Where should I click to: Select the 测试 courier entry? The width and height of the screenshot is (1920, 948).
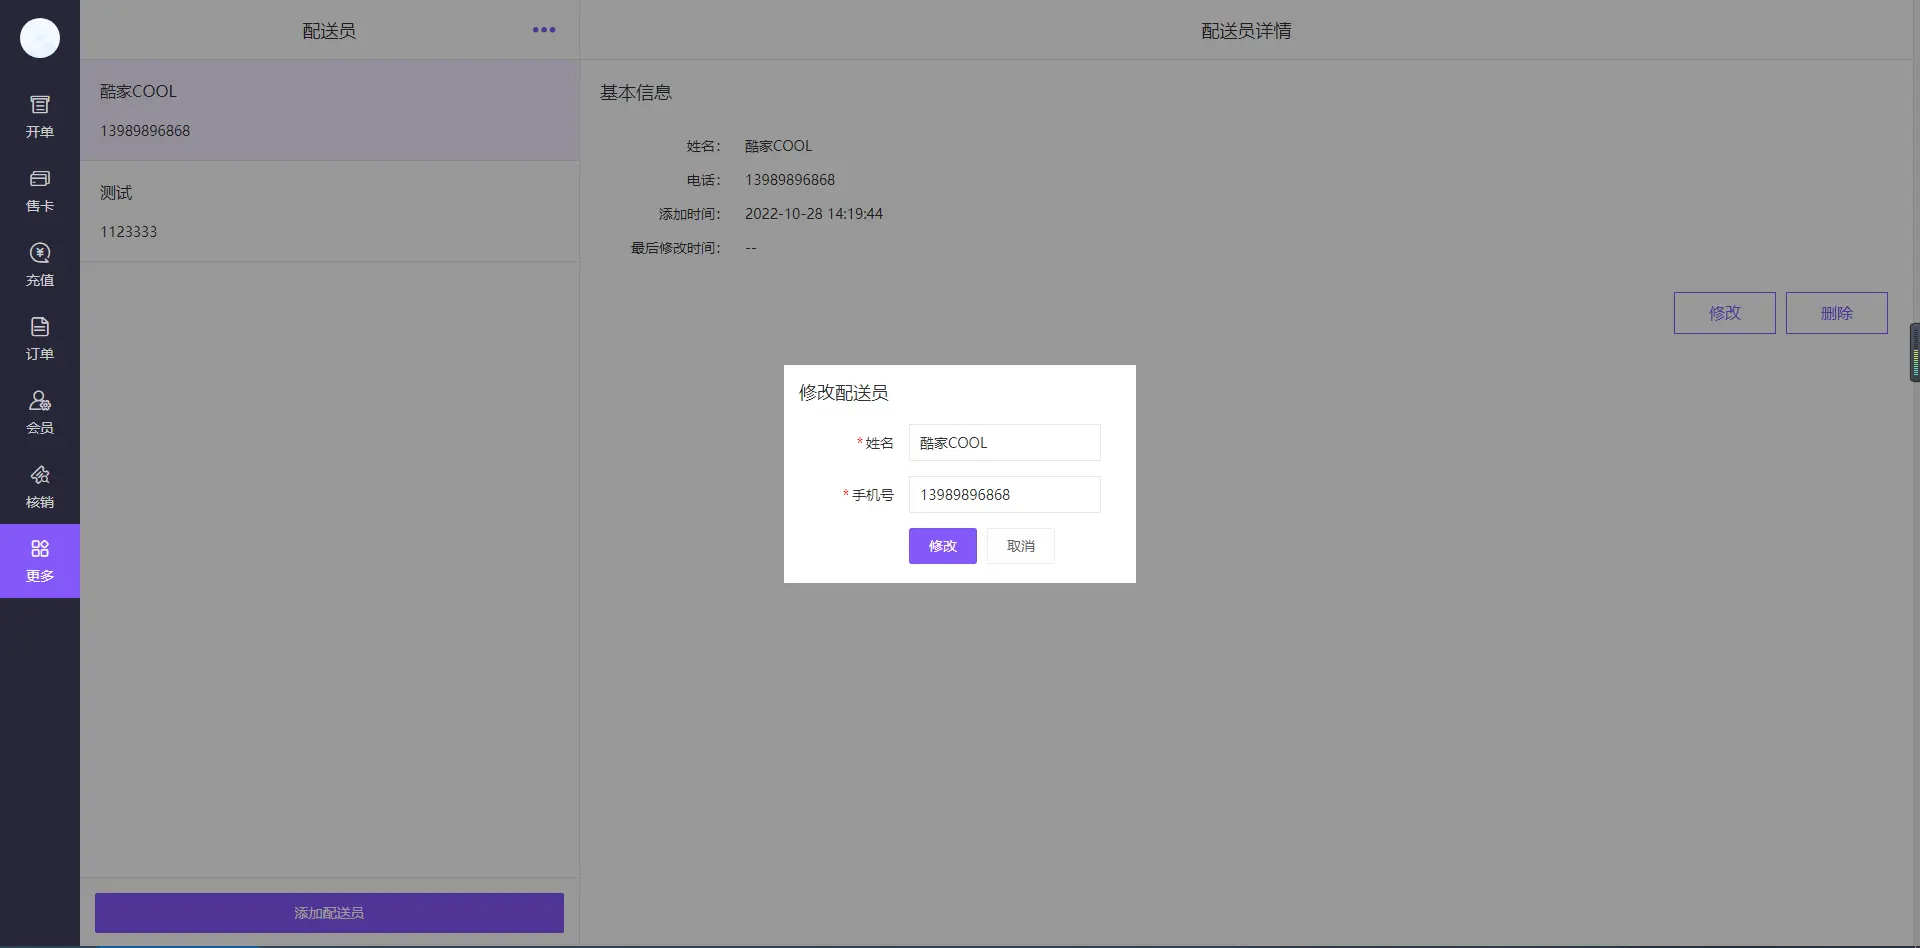point(329,211)
